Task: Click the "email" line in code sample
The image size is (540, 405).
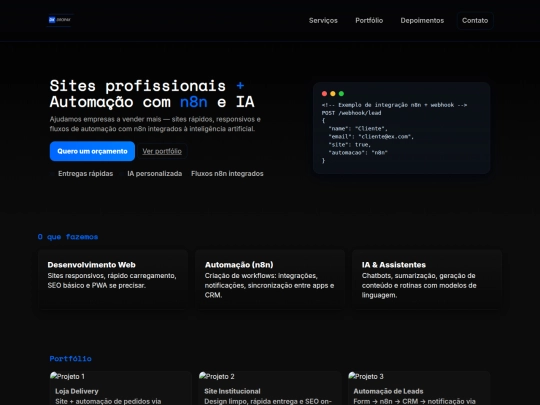Action: pos(371,137)
